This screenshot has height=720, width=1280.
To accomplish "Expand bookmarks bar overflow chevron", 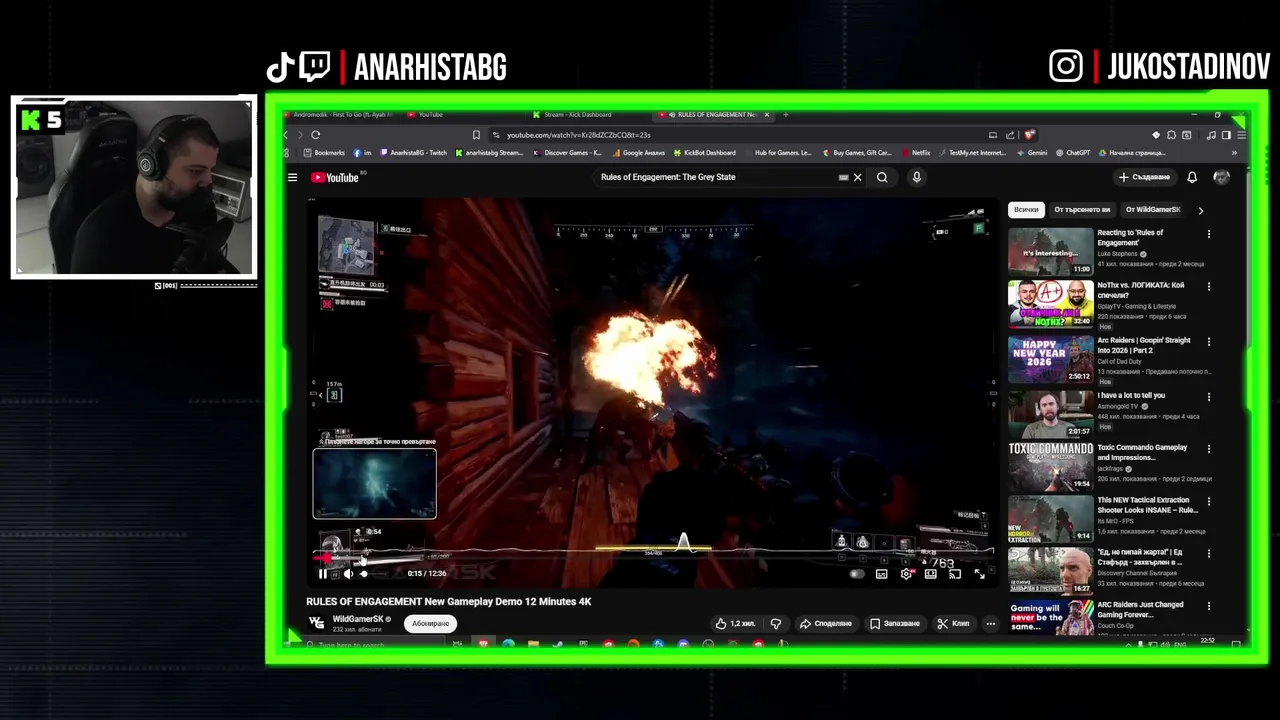I will coord(1234,153).
